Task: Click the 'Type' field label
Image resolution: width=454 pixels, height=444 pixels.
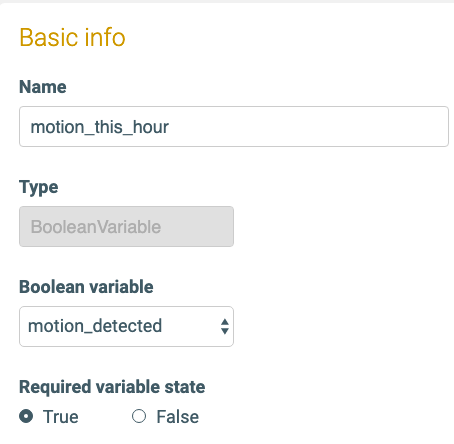Action: click(x=39, y=187)
